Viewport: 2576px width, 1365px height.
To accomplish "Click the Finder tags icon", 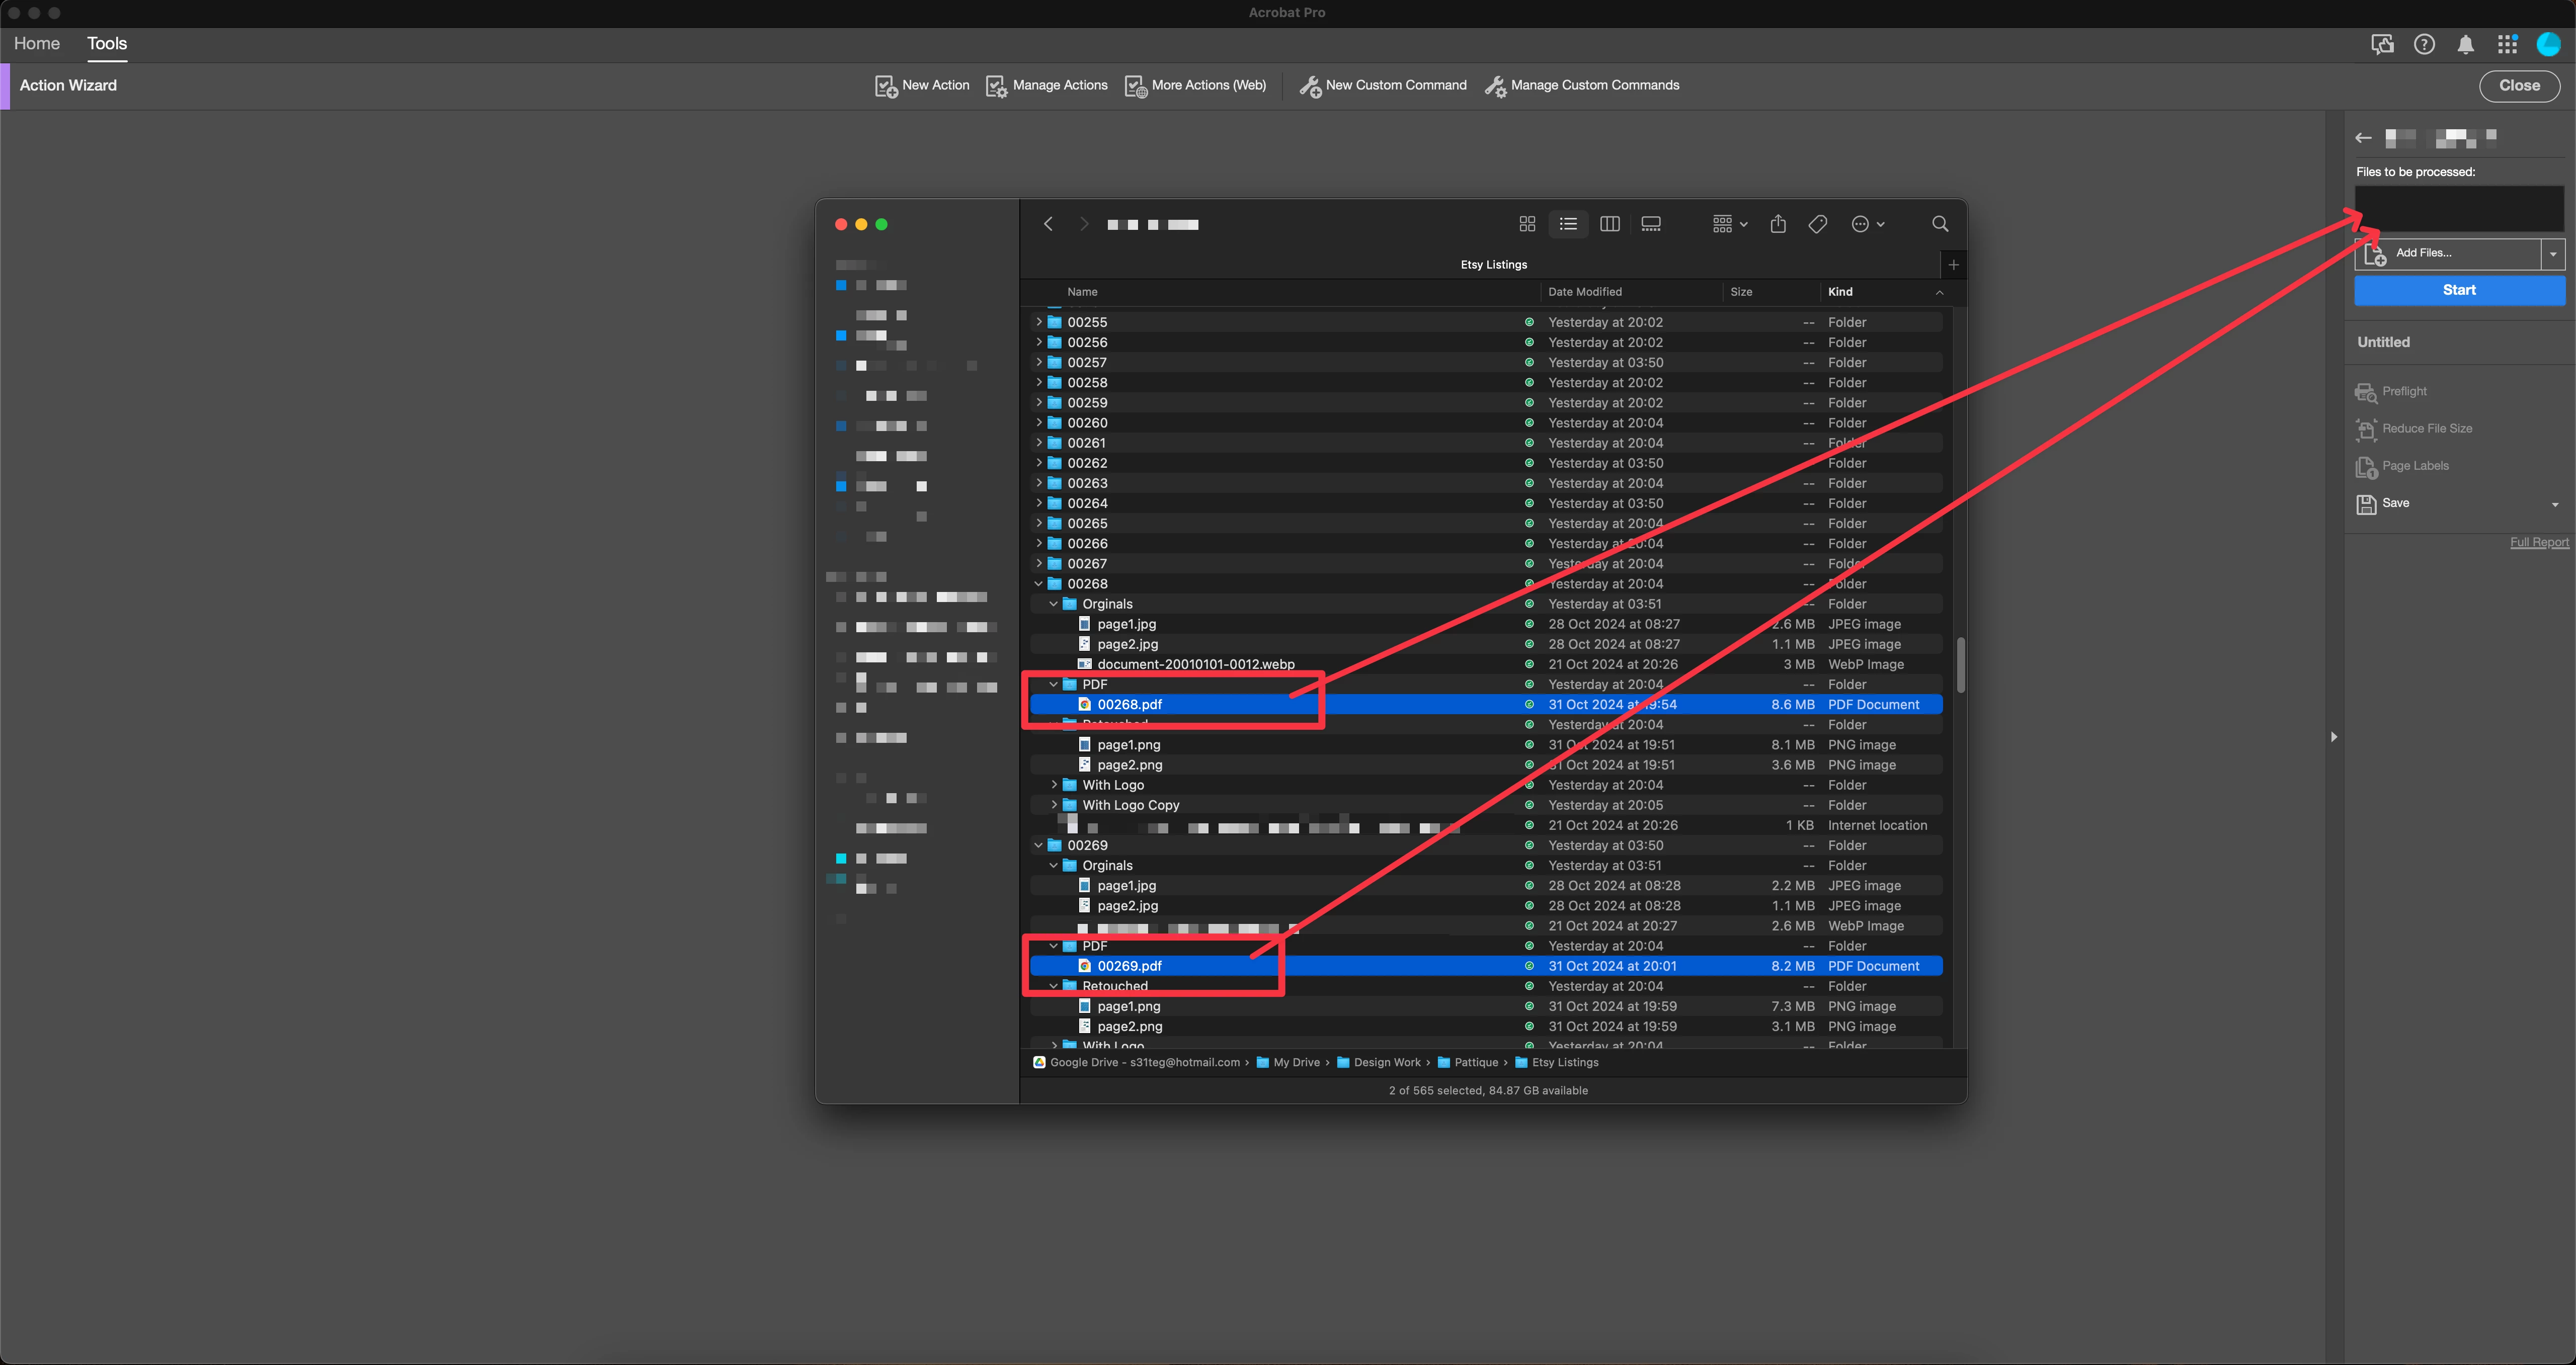I will tap(1817, 224).
